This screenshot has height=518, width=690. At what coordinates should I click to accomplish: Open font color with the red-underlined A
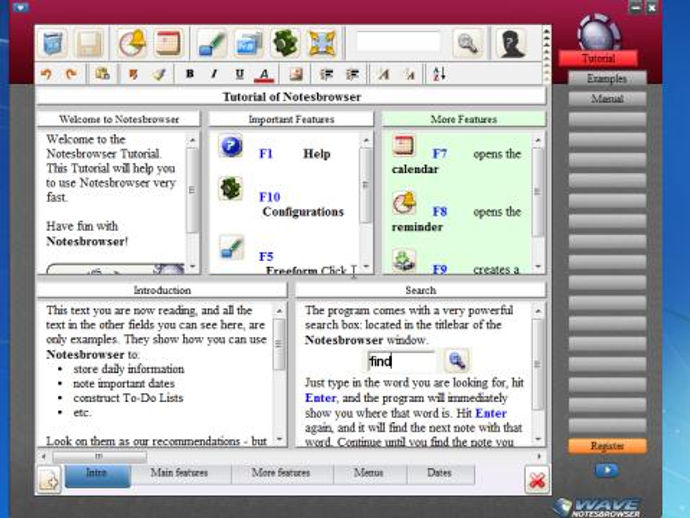pyautogui.click(x=264, y=74)
